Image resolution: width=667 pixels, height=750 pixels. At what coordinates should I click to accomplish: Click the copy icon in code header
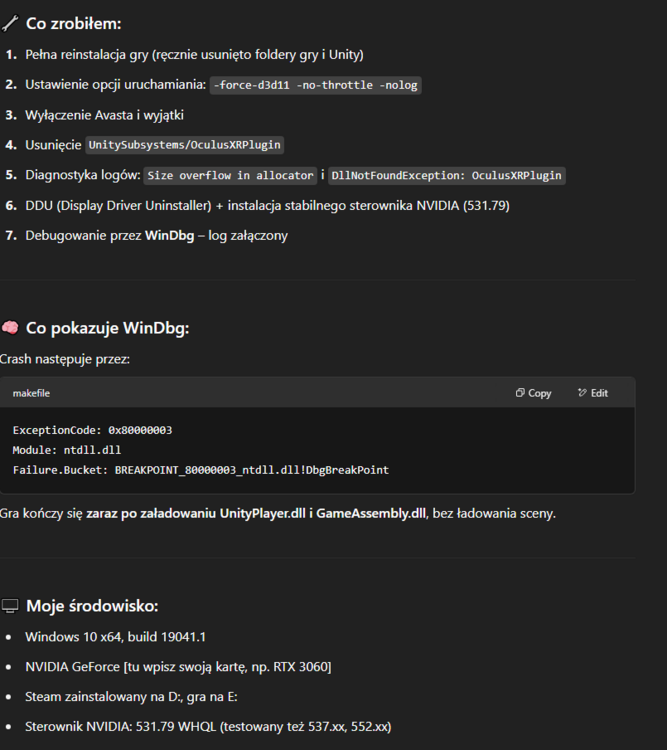(520, 393)
